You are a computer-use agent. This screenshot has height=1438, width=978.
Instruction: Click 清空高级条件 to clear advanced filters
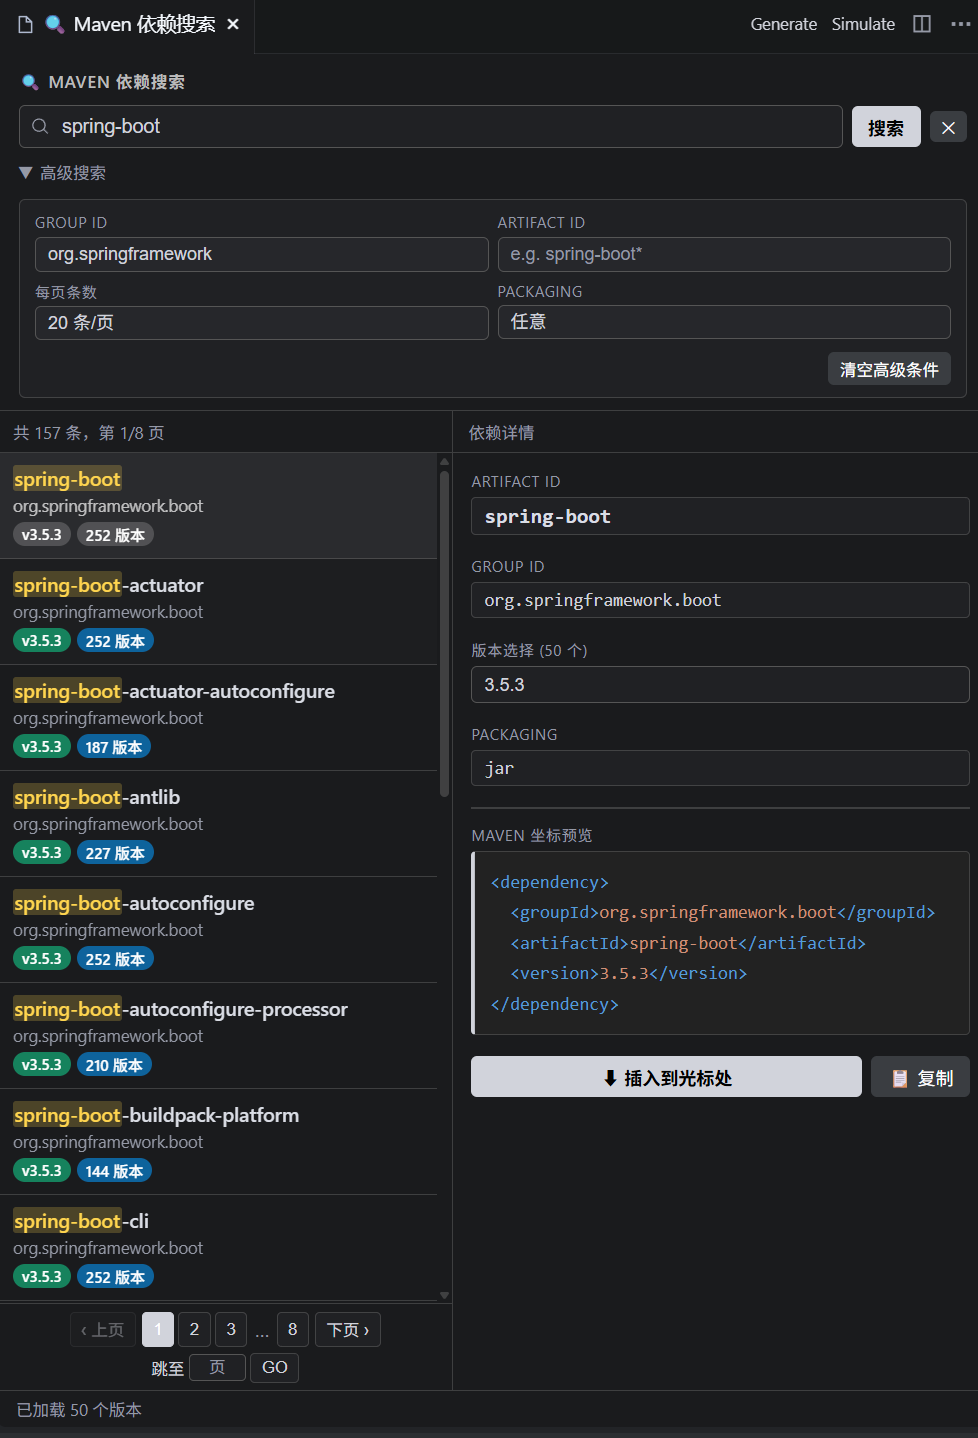click(889, 369)
